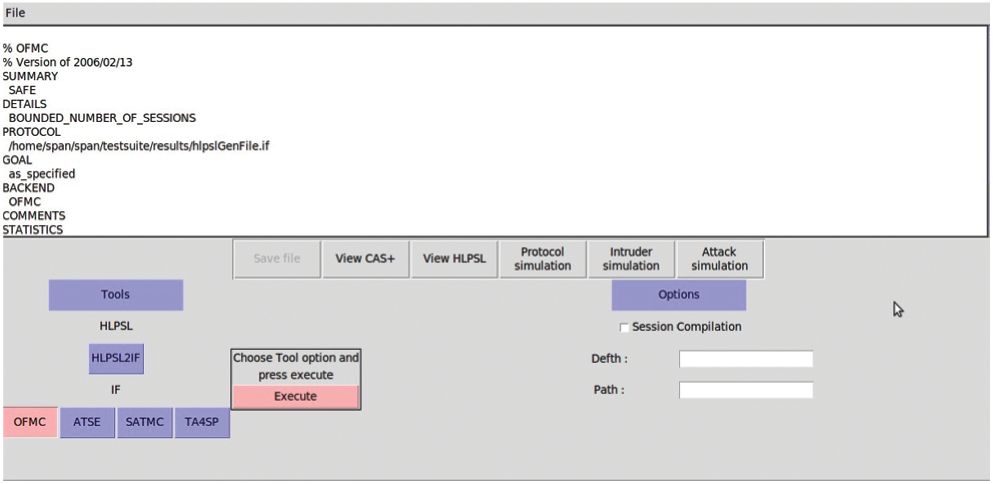Image resolution: width=993 pixels, height=484 pixels.
Task: Choose the ATSE backend
Action: (87, 422)
